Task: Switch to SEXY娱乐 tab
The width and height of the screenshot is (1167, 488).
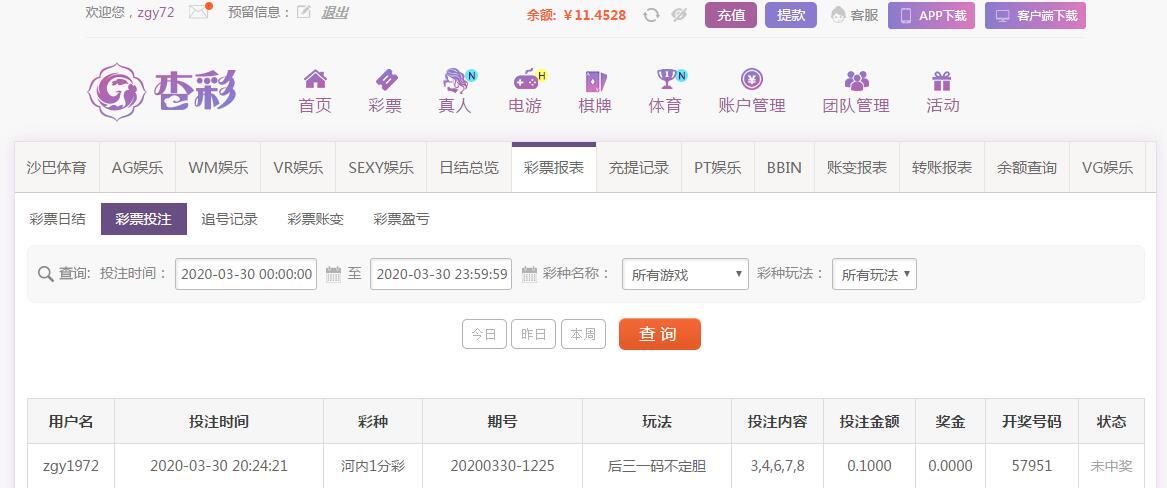Action: coord(381,167)
